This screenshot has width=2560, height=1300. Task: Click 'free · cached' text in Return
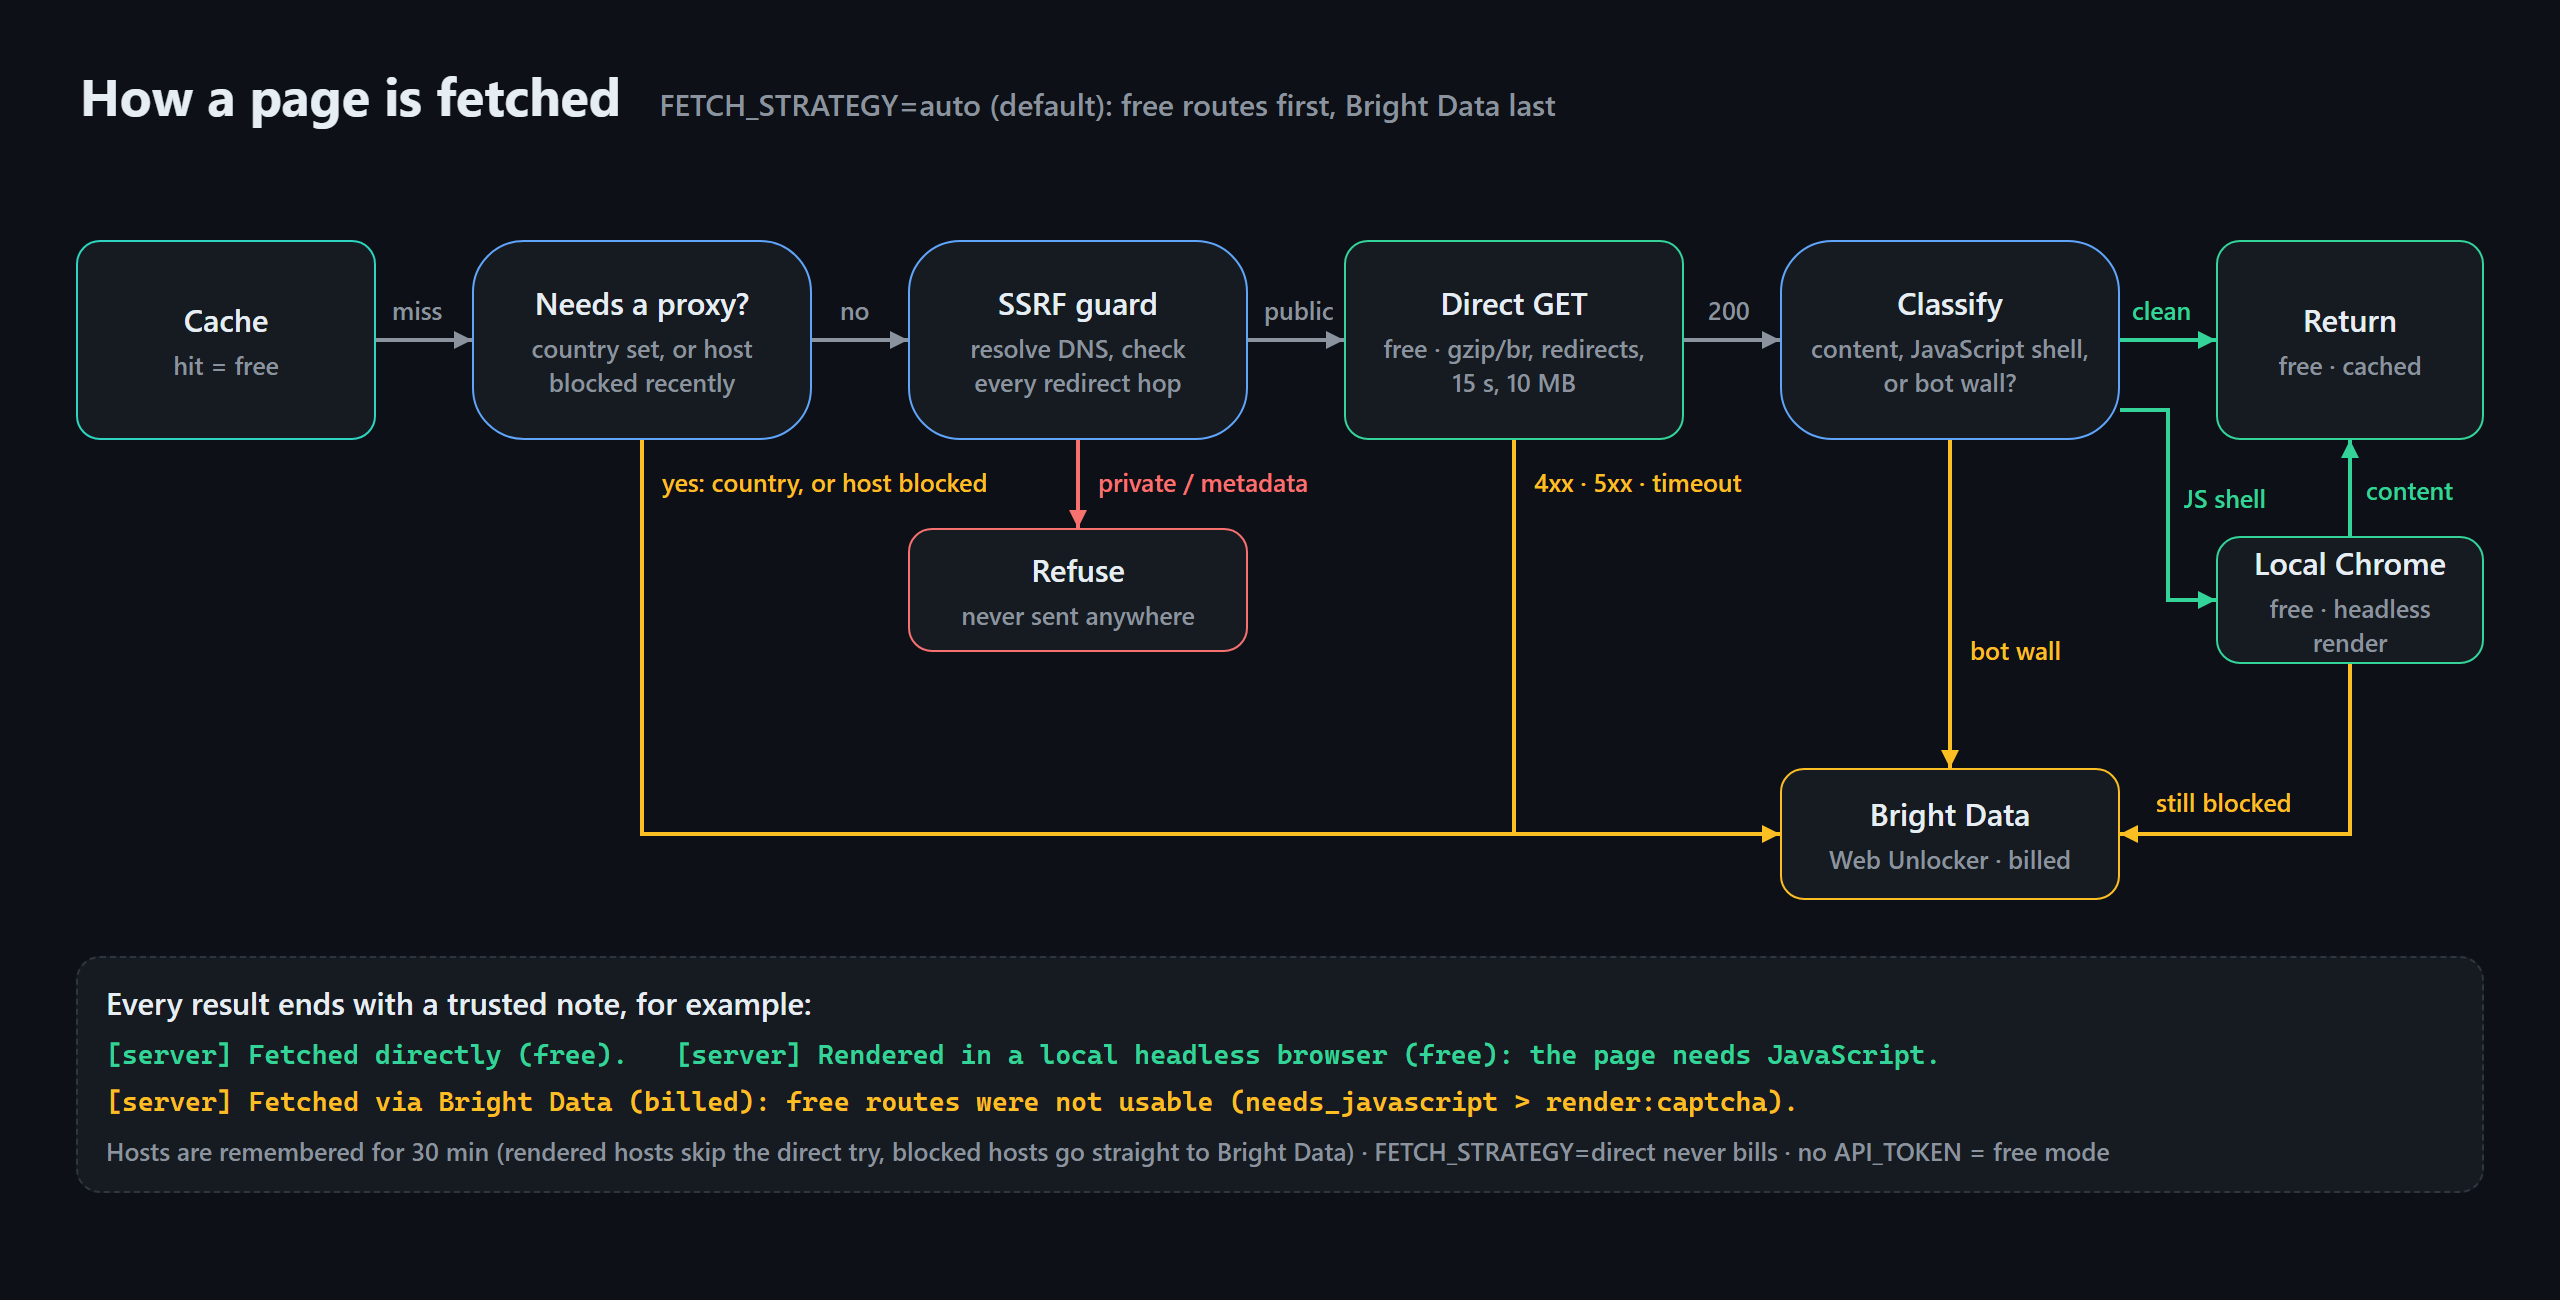(2350, 366)
